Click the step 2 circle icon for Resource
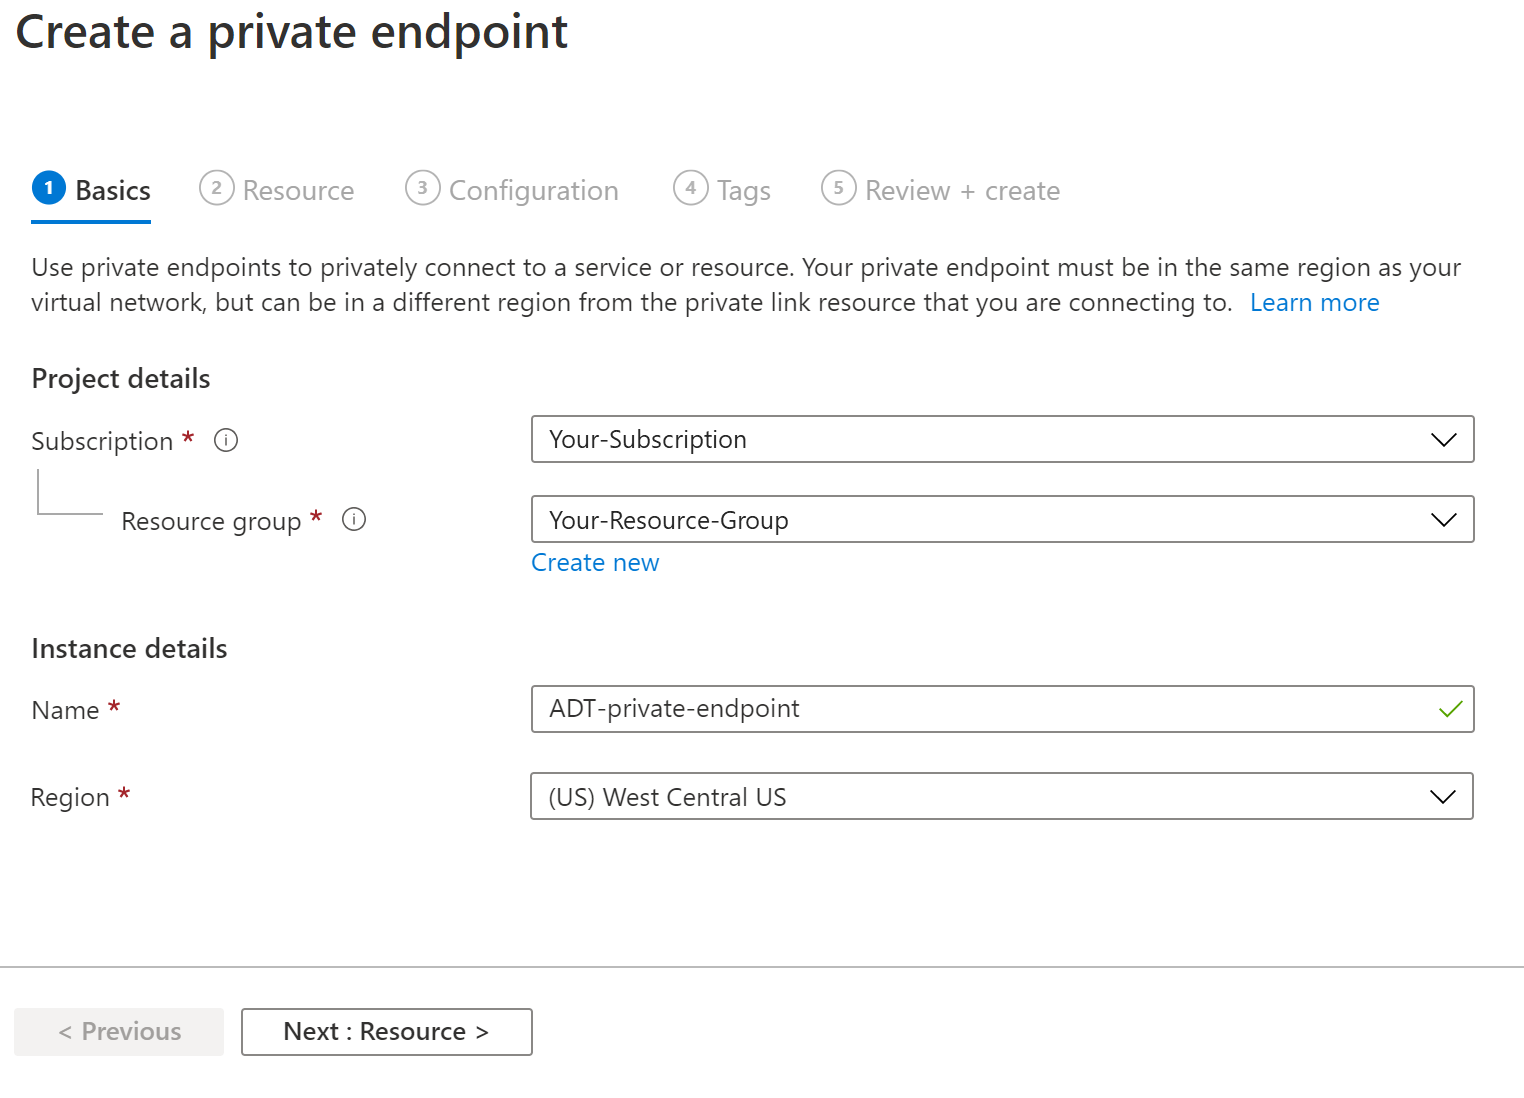Image resolution: width=1524 pixels, height=1098 pixels. 217,188
